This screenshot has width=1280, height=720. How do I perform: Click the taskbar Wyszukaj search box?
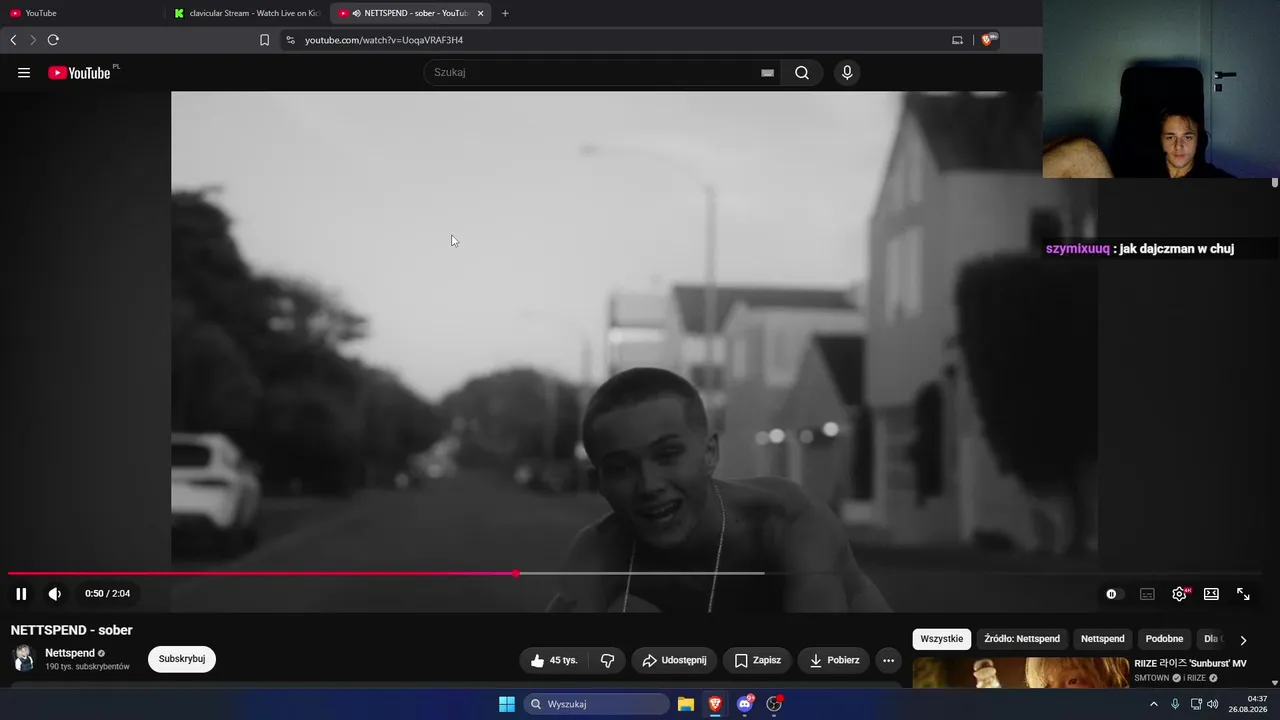pyautogui.click(x=597, y=704)
